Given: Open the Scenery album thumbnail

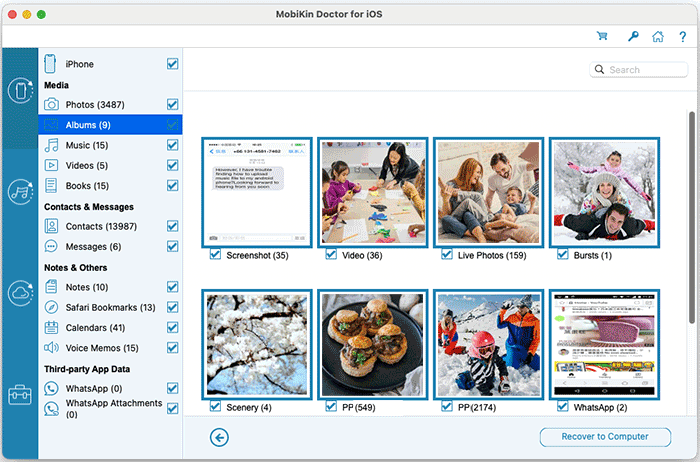Looking at the screenshot, I should [x=257, y=344].
